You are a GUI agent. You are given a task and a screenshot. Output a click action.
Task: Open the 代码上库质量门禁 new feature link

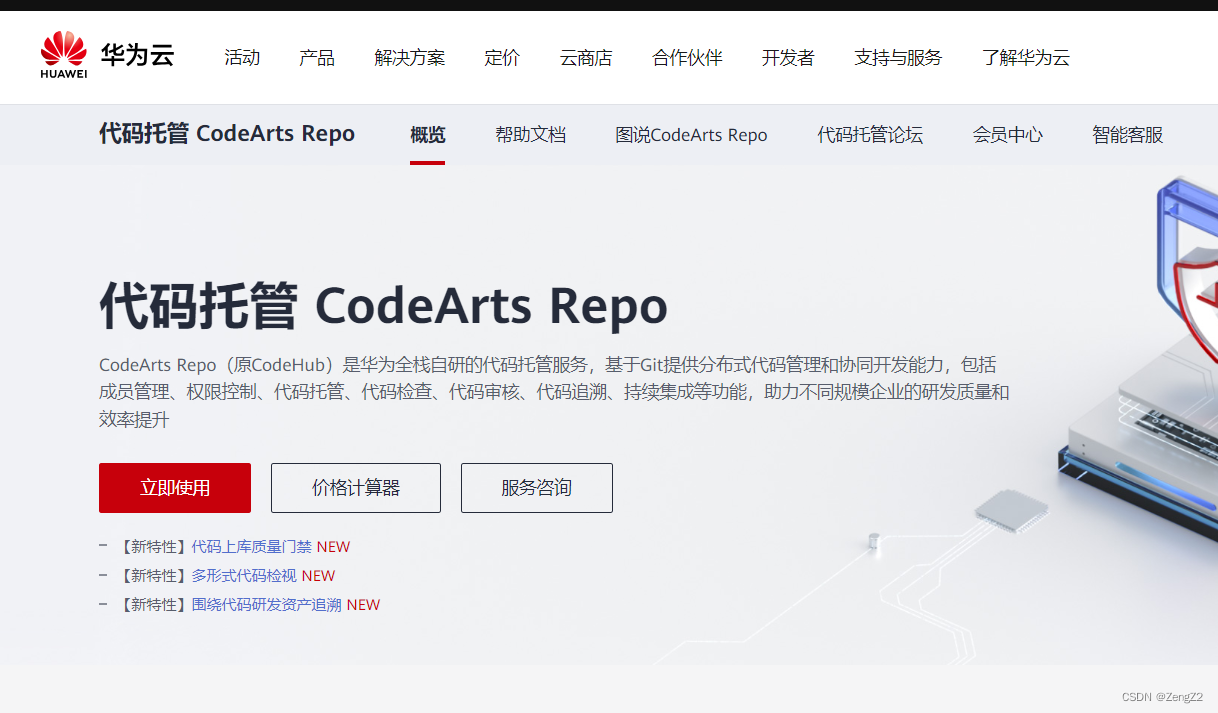point(251,546)
